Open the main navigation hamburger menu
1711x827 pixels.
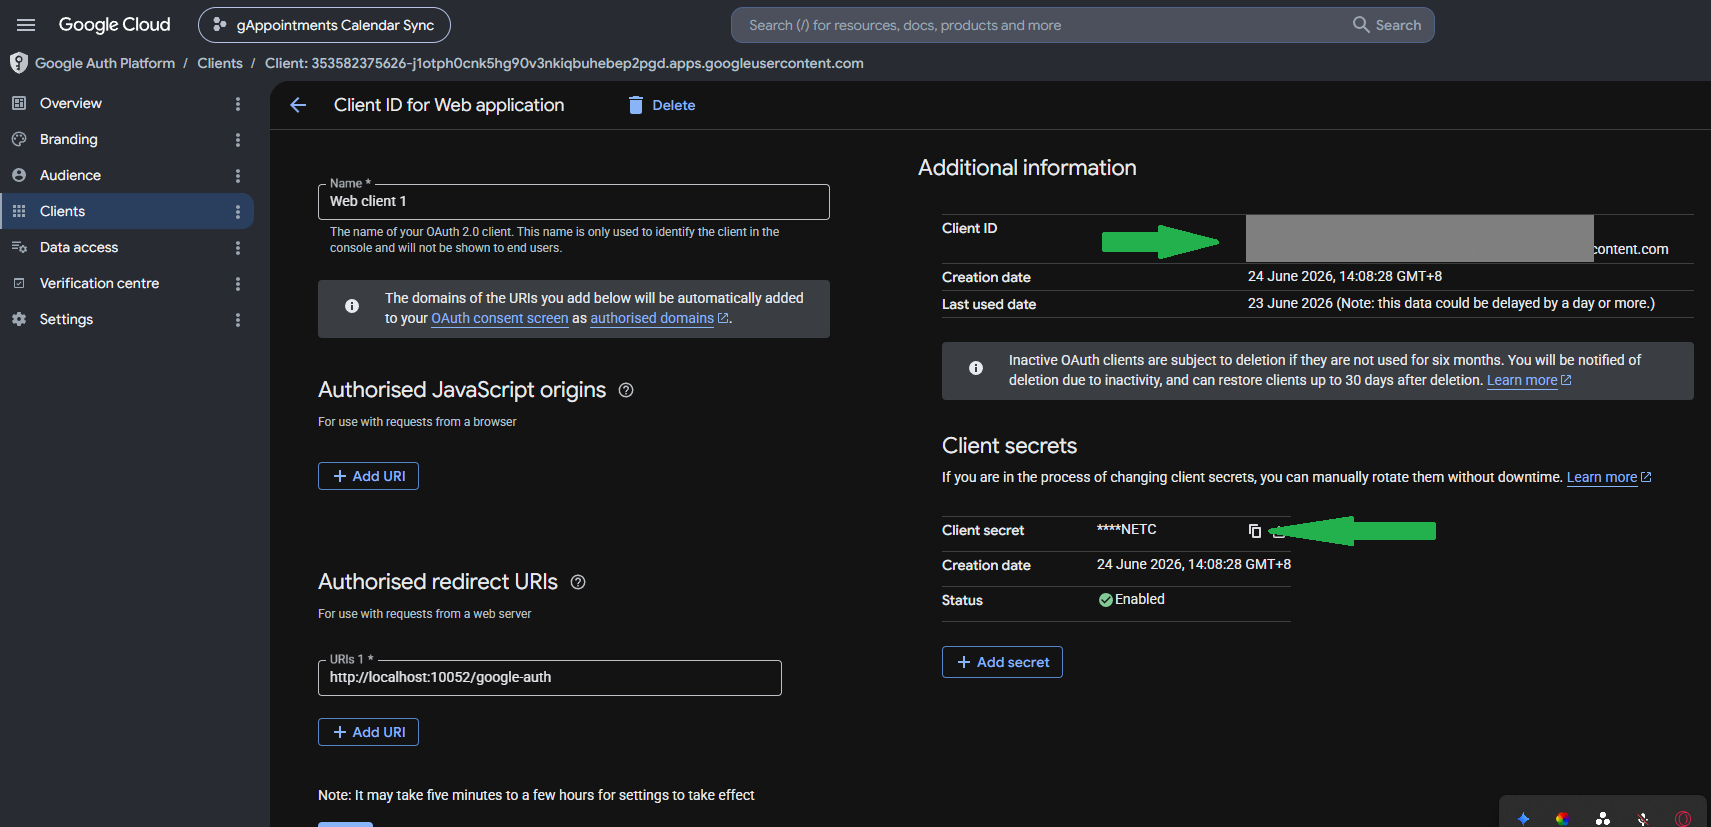point(26,25)
